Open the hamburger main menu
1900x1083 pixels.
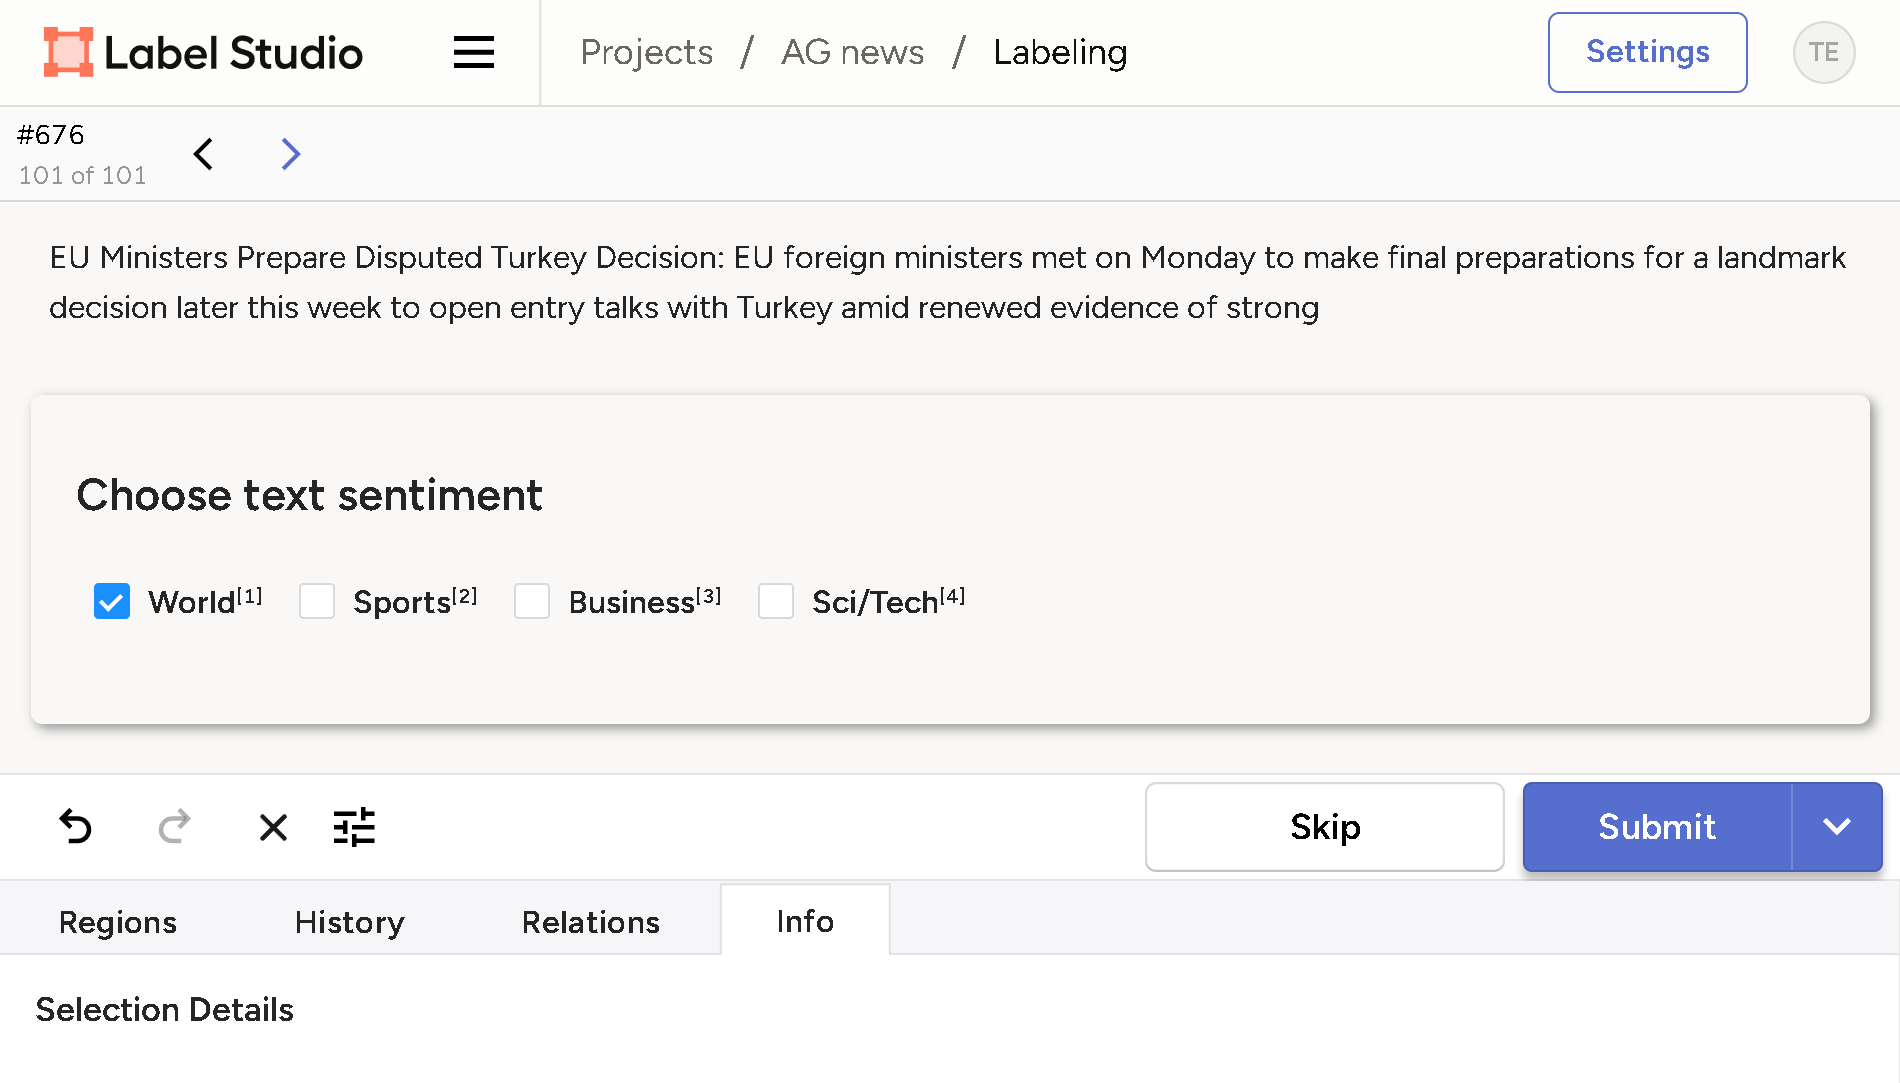tap(473, 52)
